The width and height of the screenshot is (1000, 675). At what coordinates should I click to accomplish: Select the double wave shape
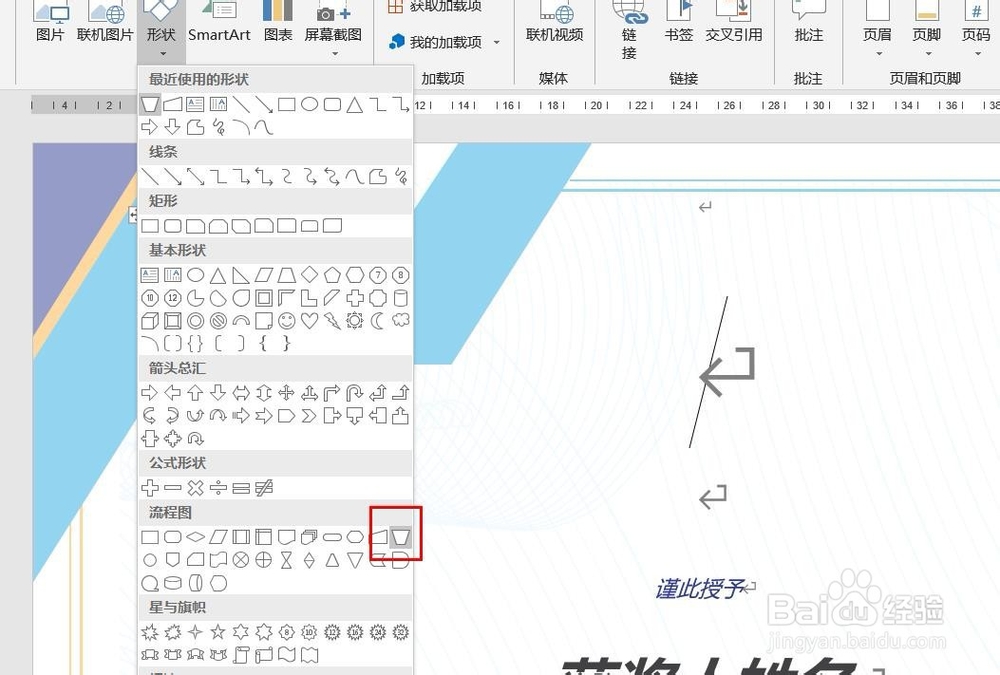pos(309,655)
